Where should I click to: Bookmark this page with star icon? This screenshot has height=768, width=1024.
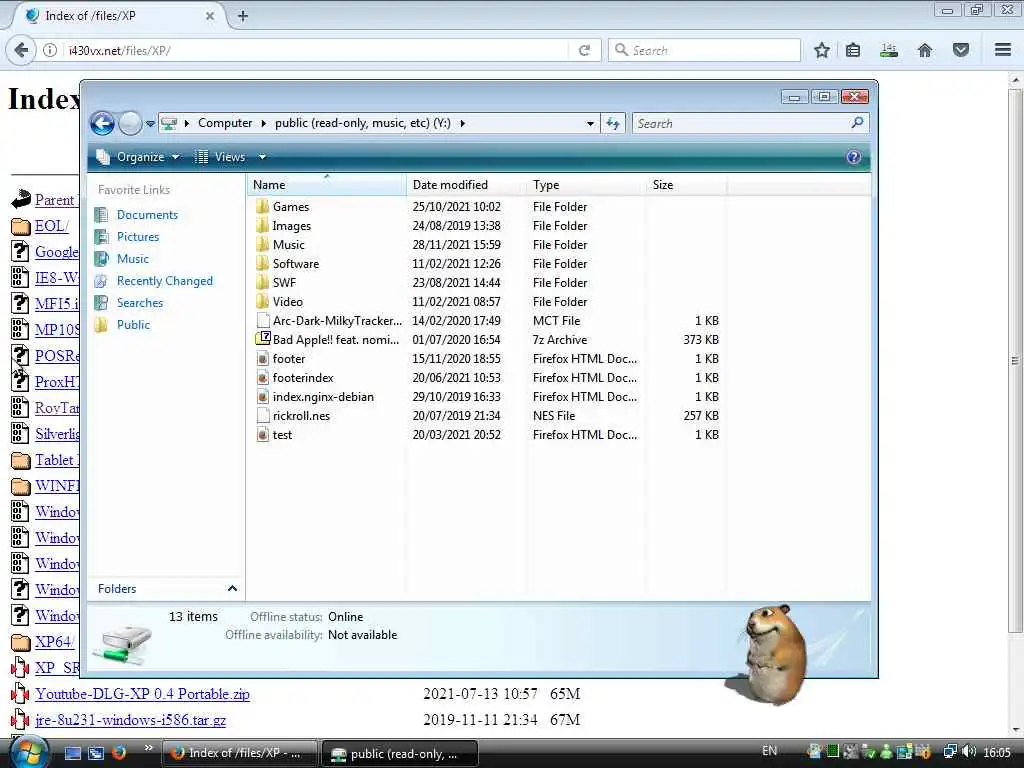822,50
